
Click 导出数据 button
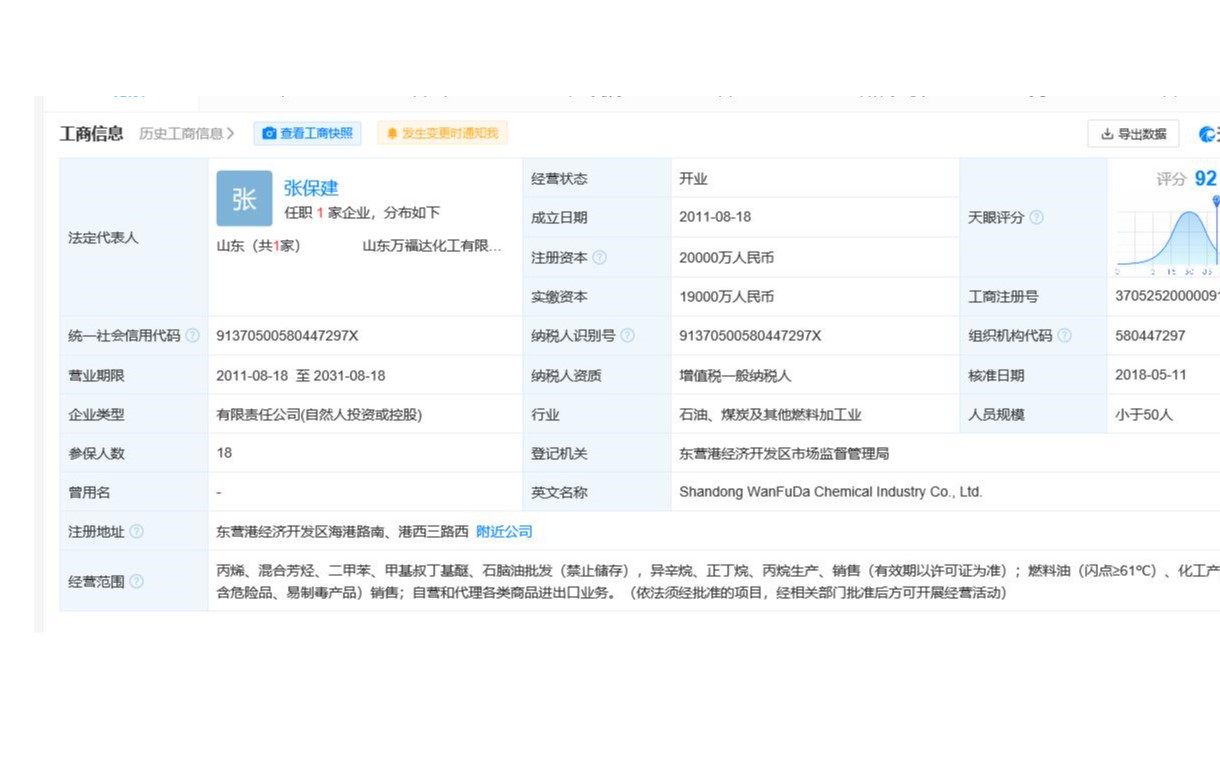pos(1133,134)
